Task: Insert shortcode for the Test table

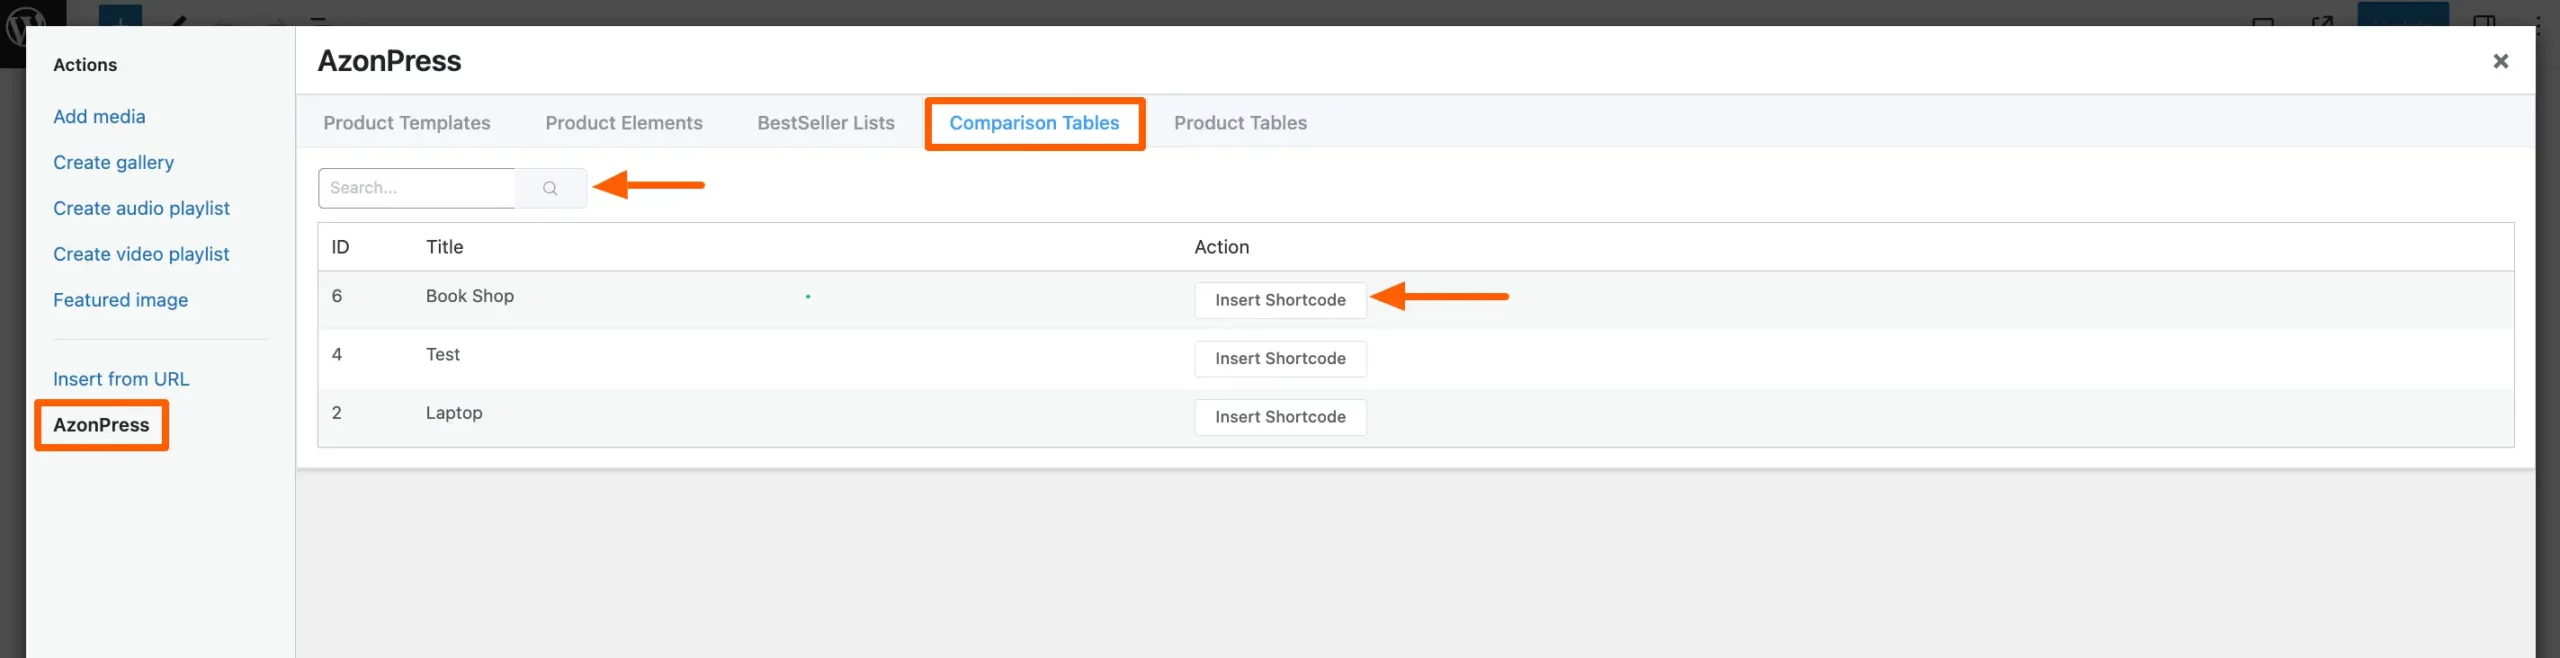Action: coord(1279,358)
